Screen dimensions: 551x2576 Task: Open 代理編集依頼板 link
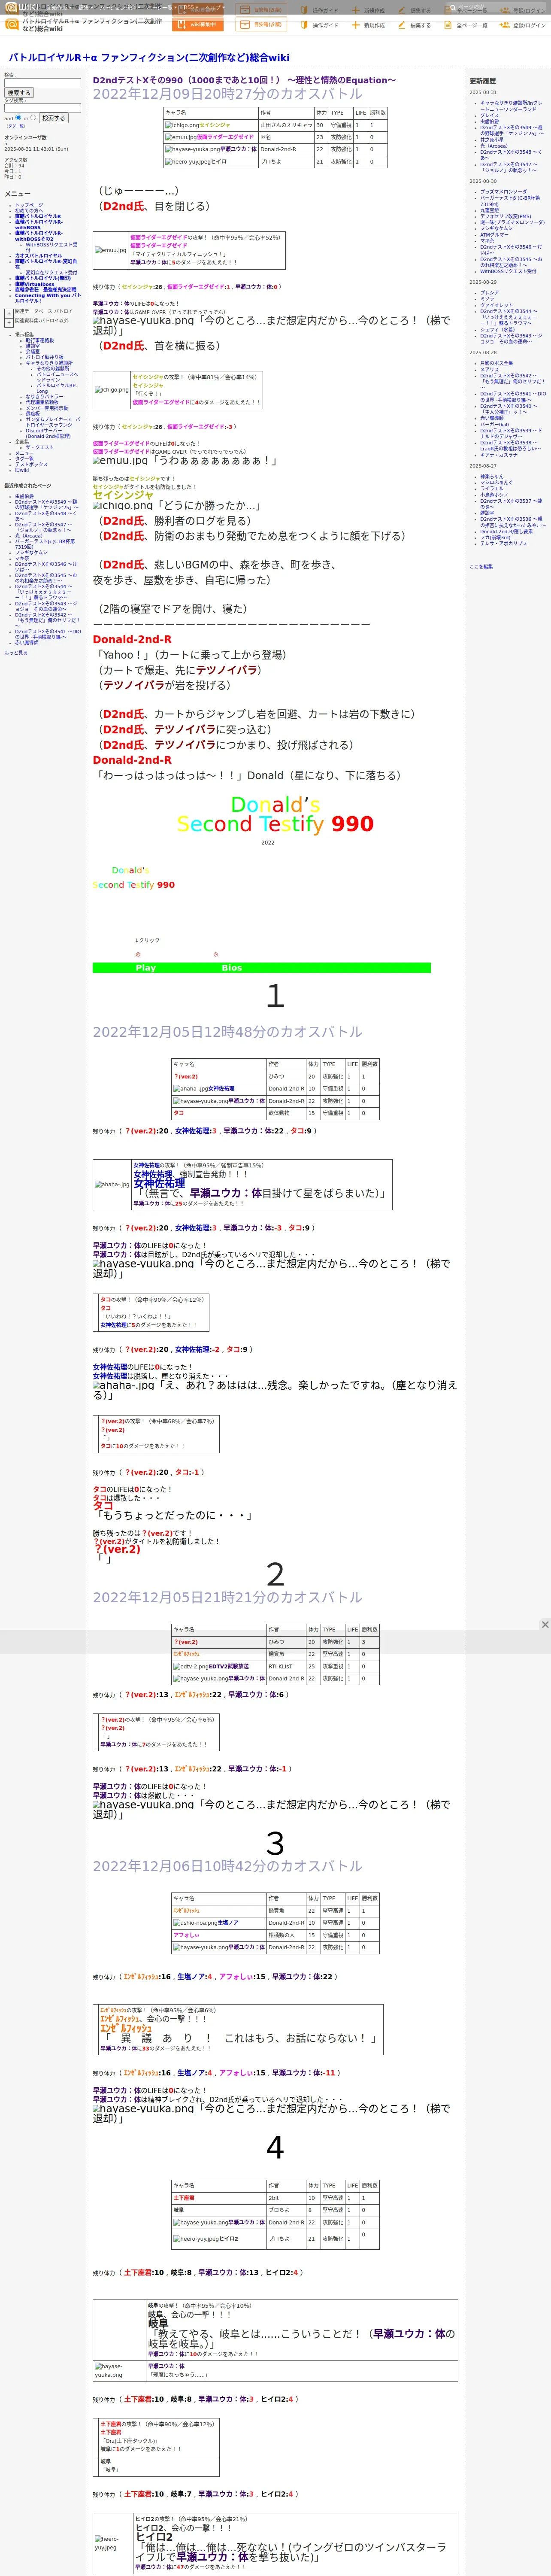pos(42,402)
